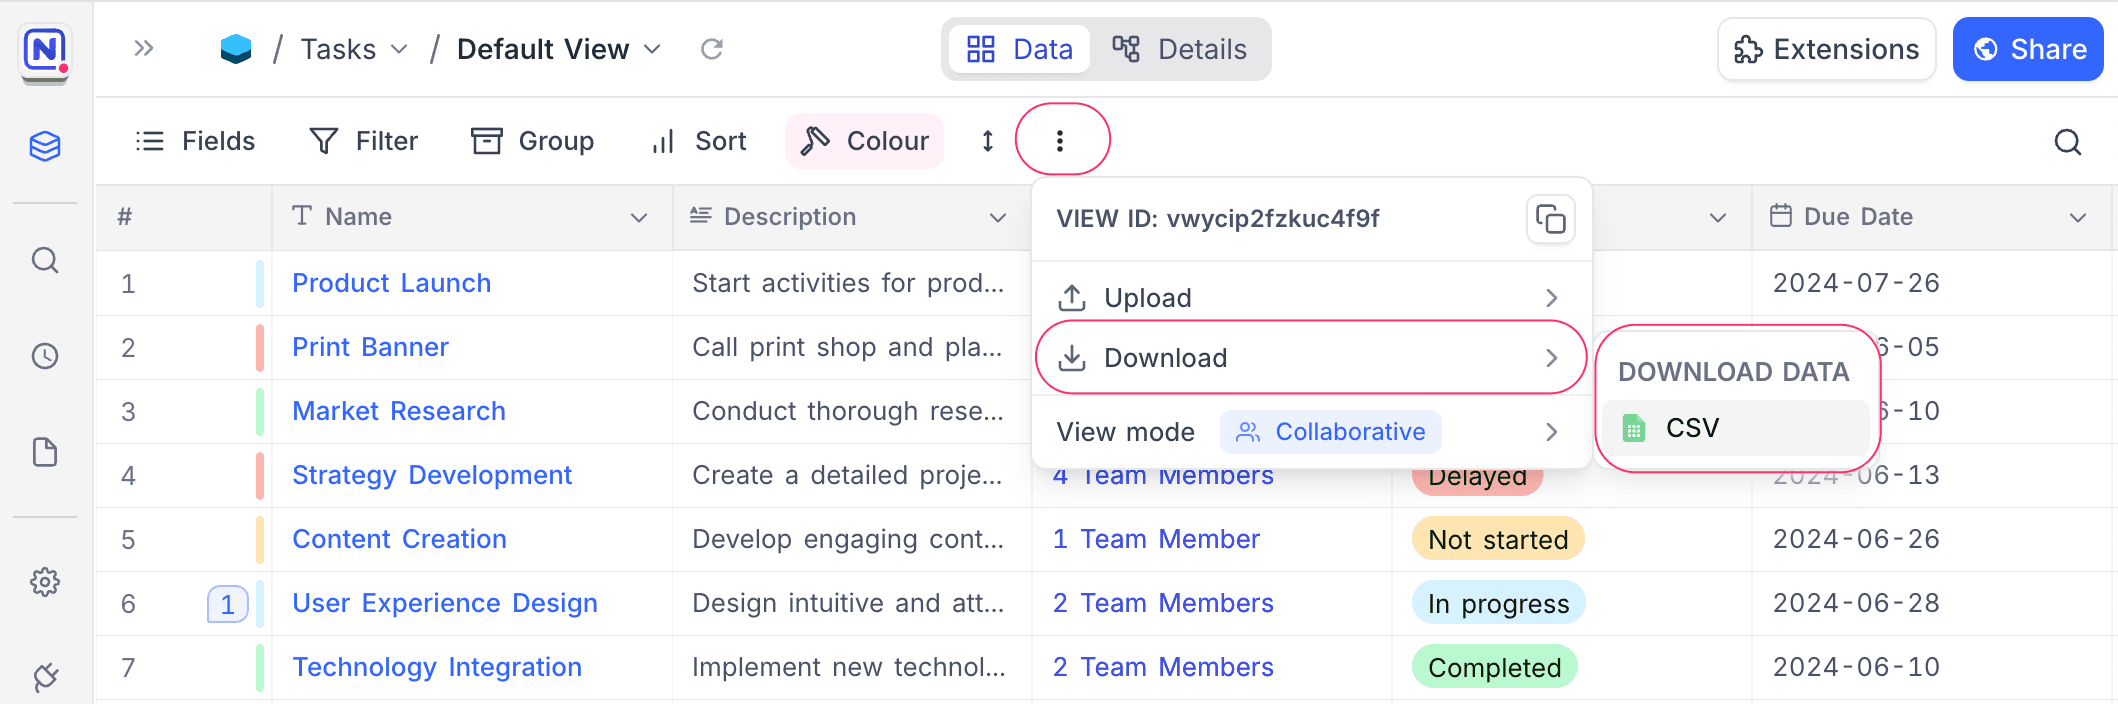
Task: Click the NocoDB logo icon
Action: point(45,50)
